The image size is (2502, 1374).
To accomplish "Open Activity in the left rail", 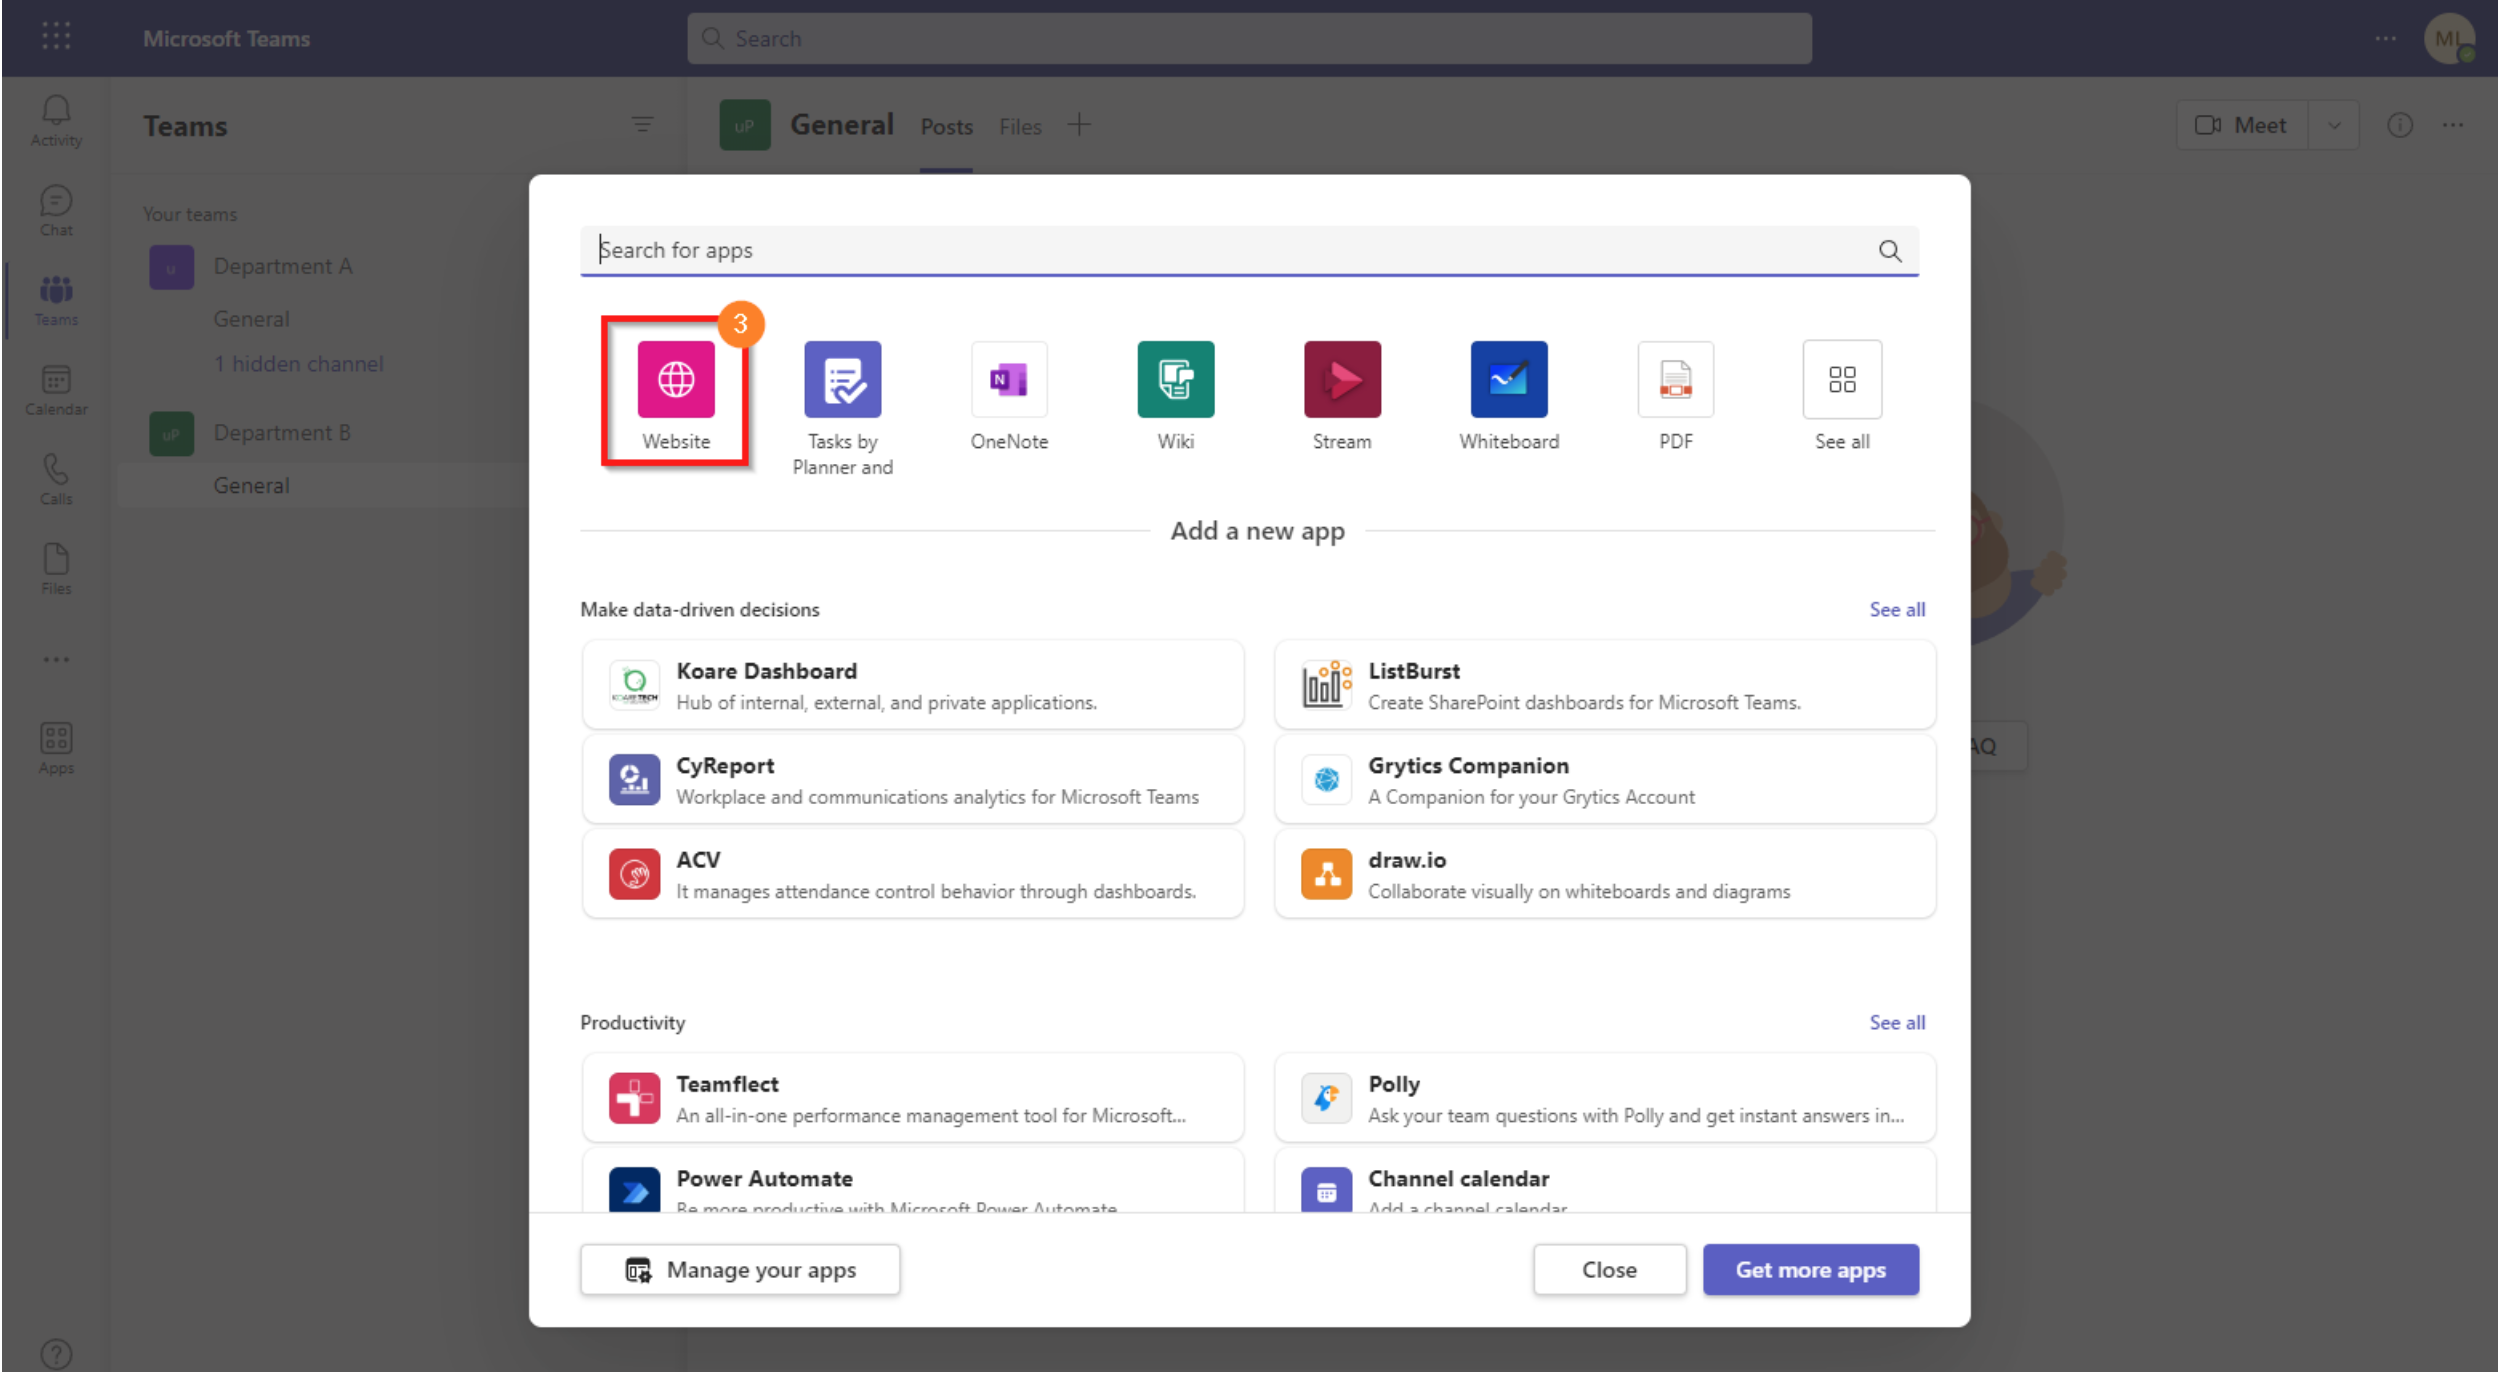I will pyautogui.click(x=56, y=121).
